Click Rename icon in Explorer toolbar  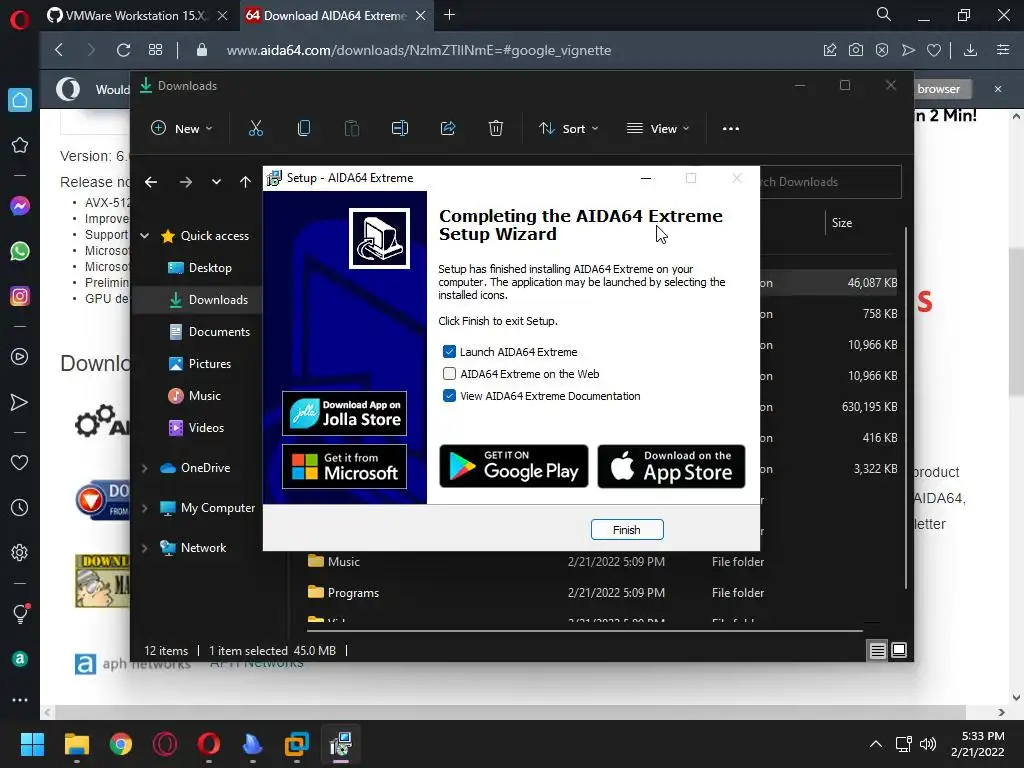[x=400, y=129]
